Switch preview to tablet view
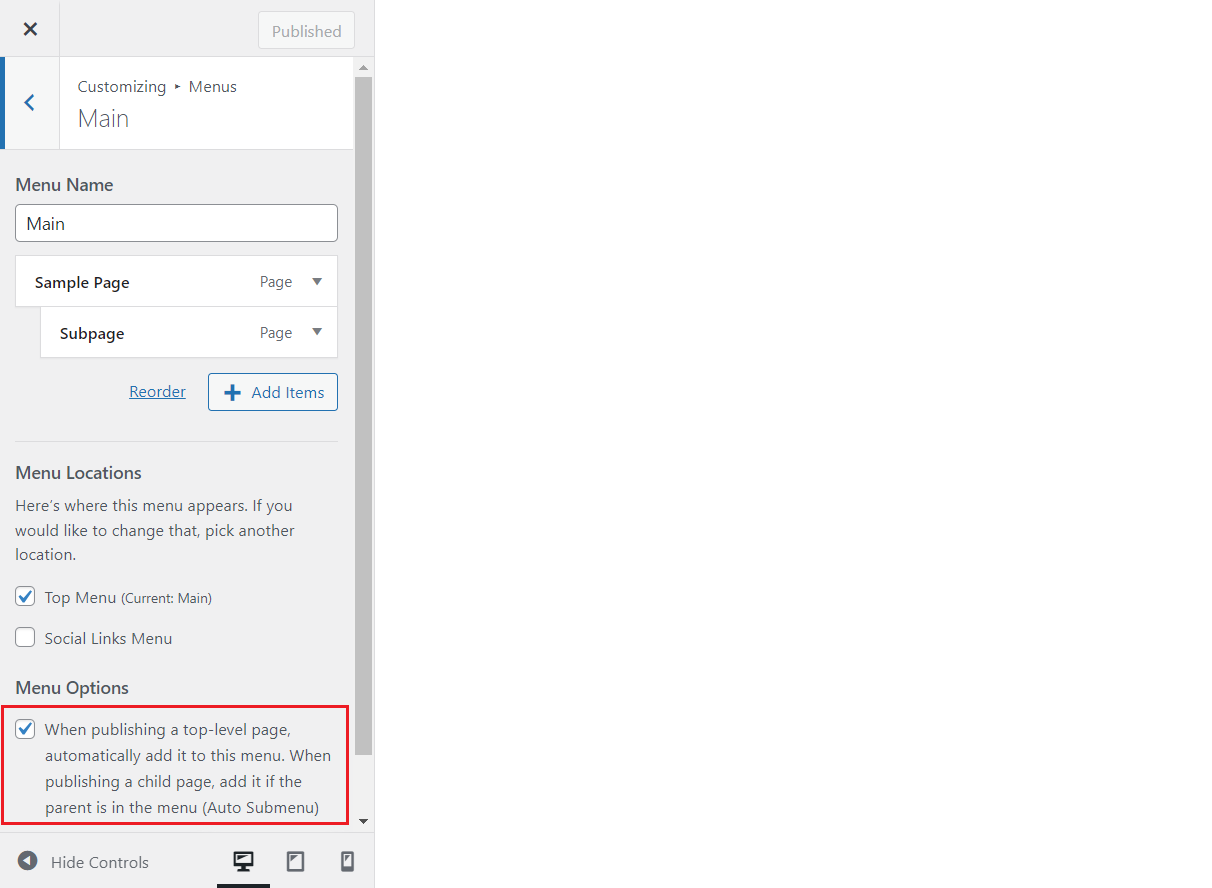The width and height of the screenshot is (1212, 888). (295, 861)
